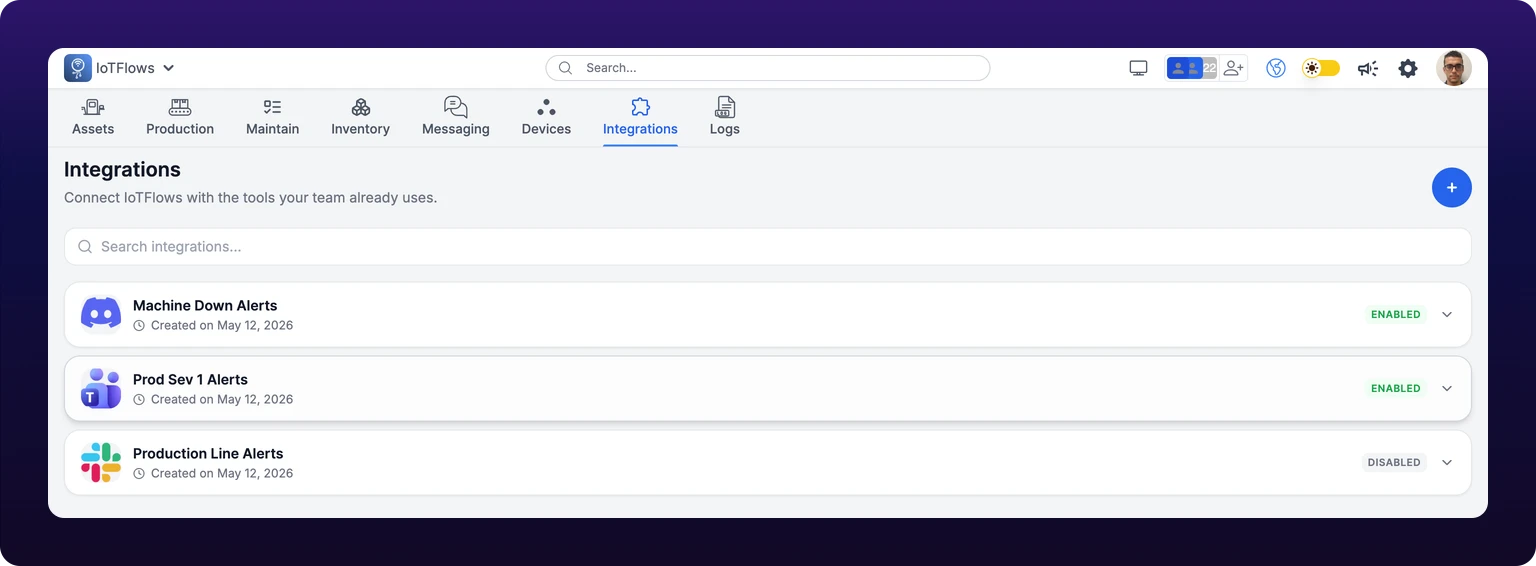Screen dimensions: 1536x566
Task: Open the monitor display icon
Action: click(x=1138, y=68)
